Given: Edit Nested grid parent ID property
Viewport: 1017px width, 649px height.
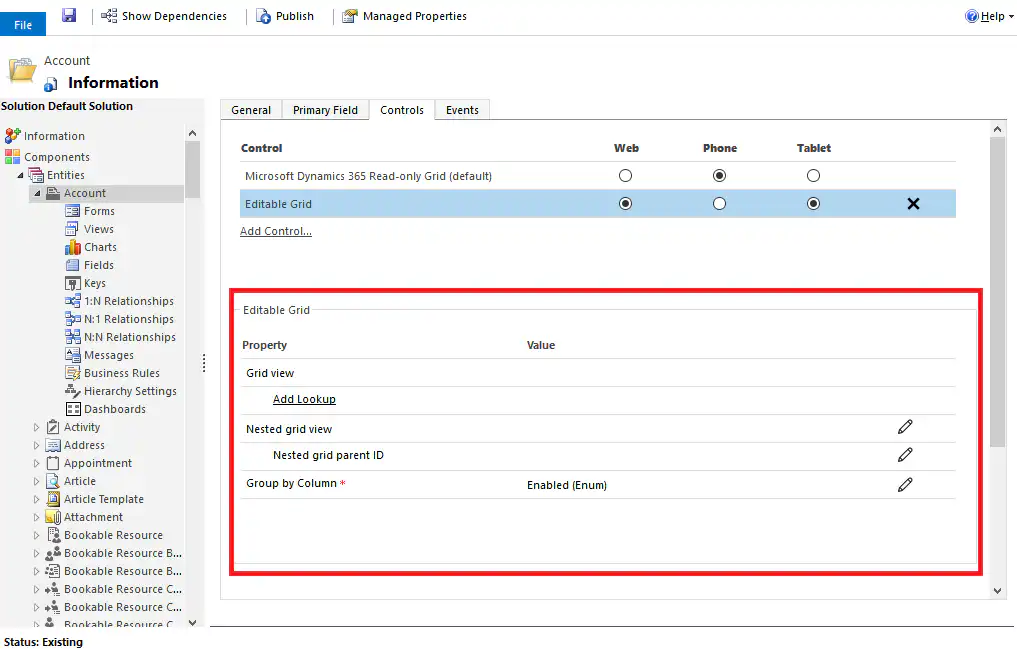Looking at the screenshot, I should (x=905, y=455).
